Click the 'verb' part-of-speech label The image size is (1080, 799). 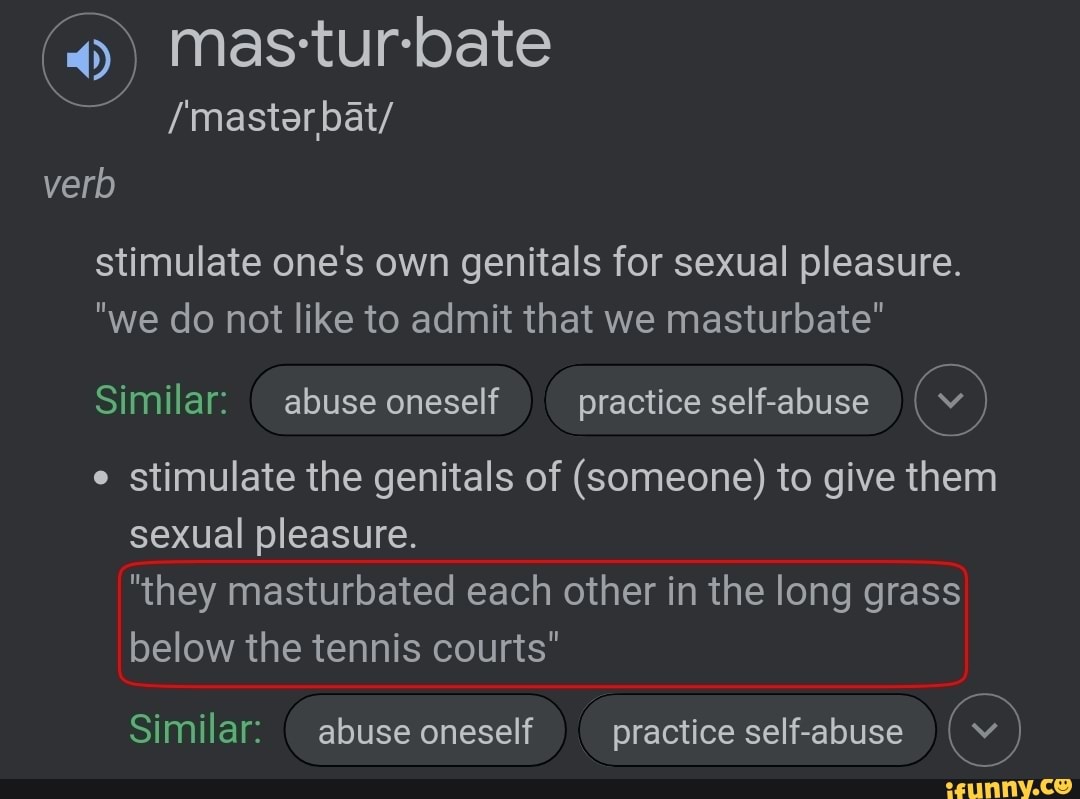click(x=79, y=185)
